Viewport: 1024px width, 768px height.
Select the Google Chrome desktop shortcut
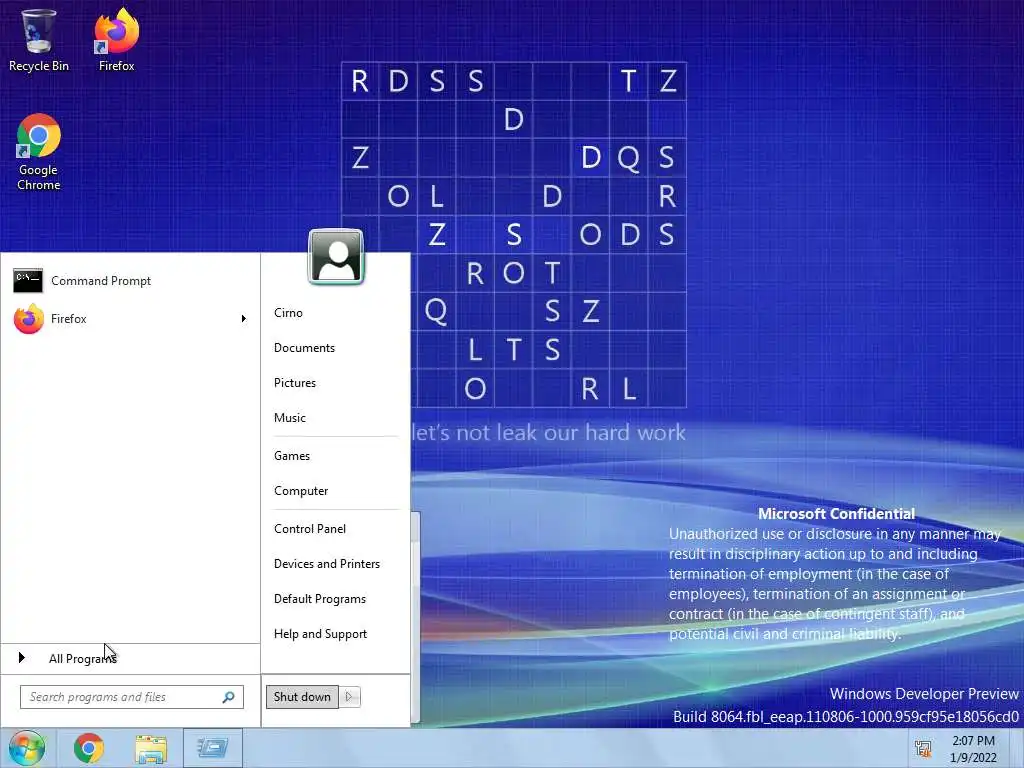(39, 152)
